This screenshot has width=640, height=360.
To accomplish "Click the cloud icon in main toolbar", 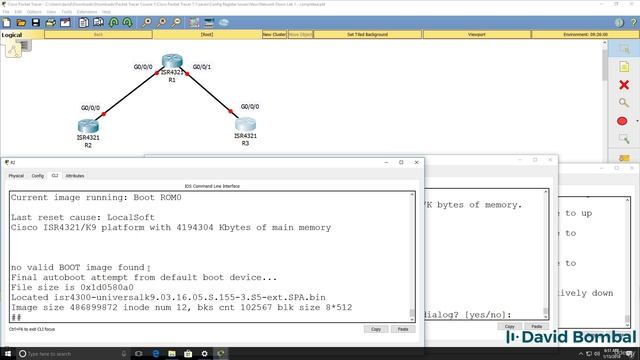I will point(224,23).
